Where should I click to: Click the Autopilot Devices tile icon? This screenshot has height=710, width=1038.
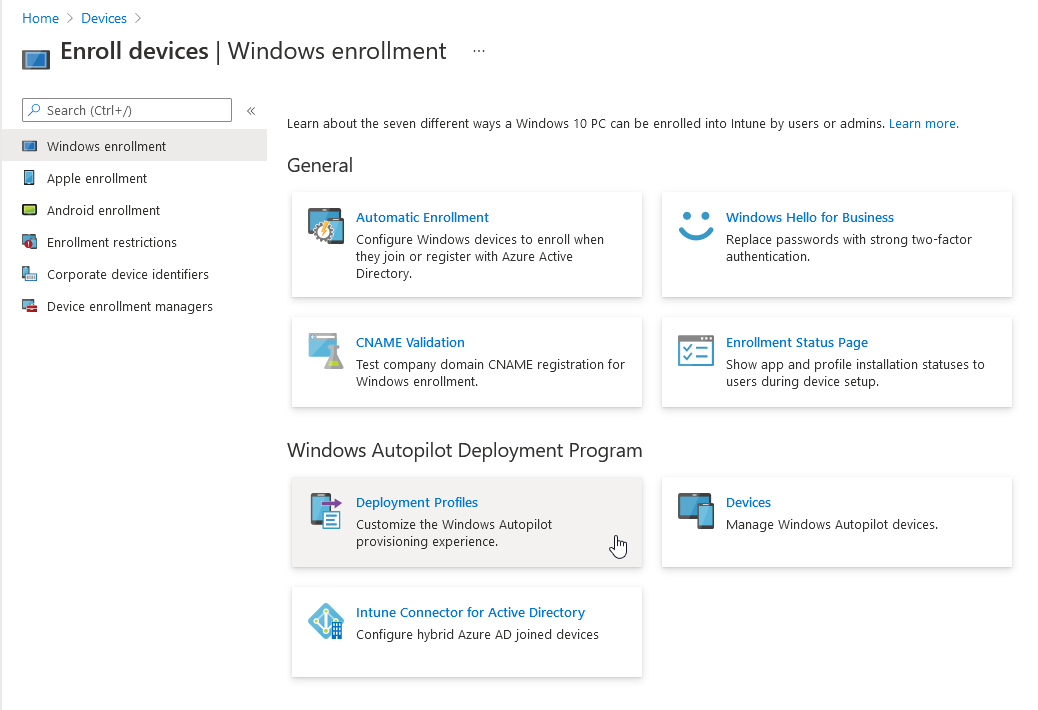point(696,511)
